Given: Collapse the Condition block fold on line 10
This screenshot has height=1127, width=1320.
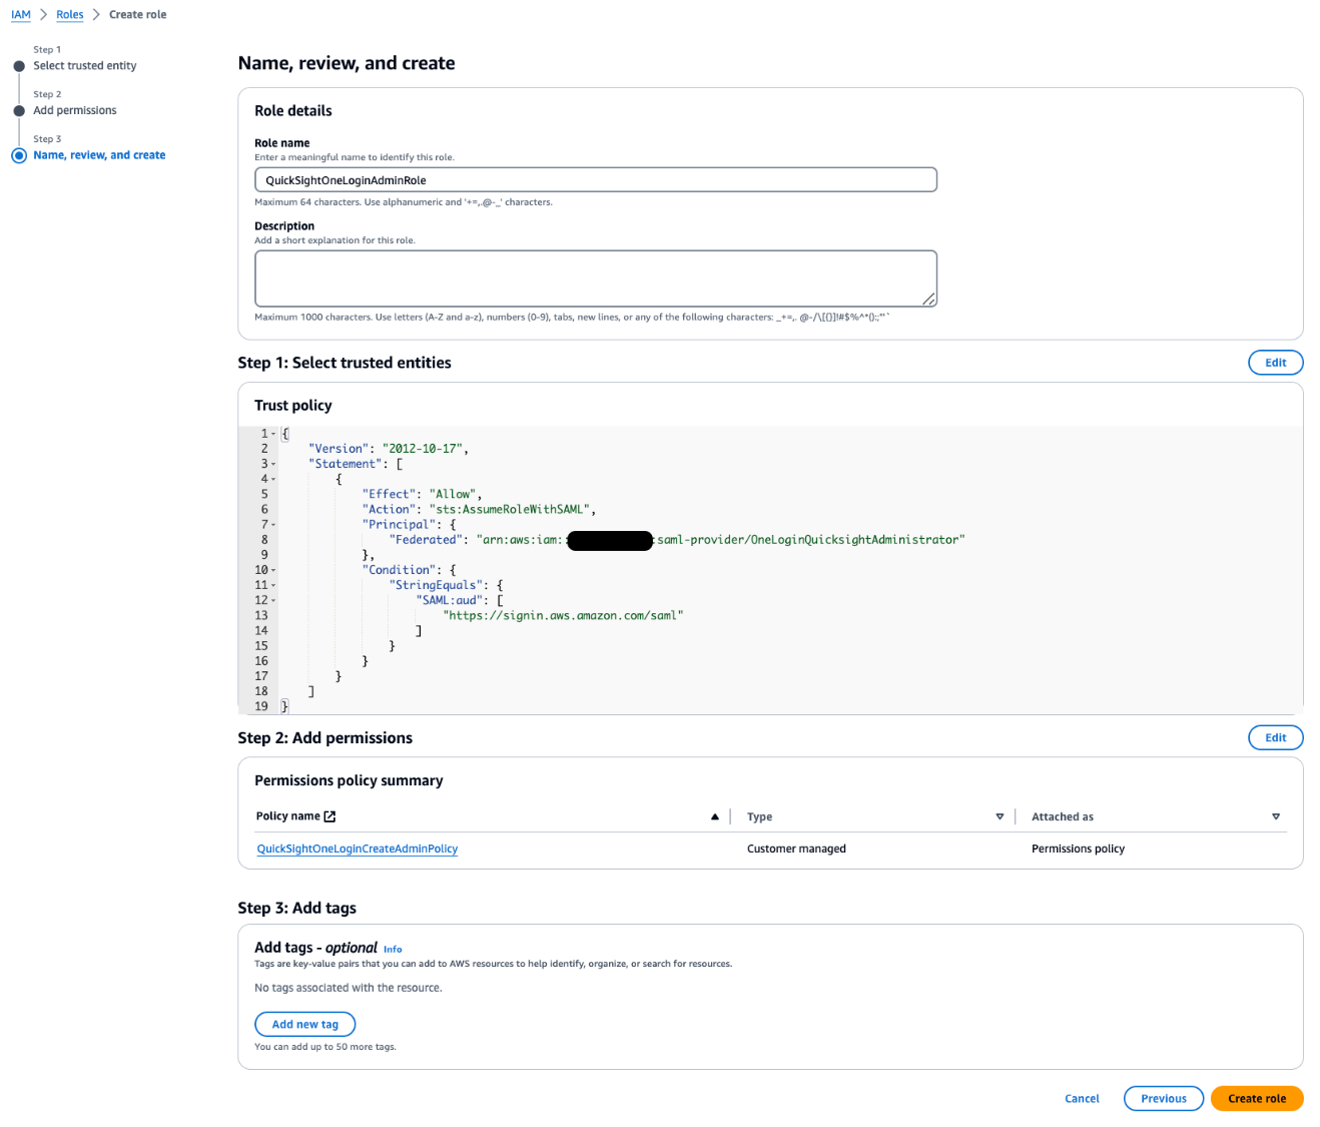Looking at the screenshot, I should [273, 570].
